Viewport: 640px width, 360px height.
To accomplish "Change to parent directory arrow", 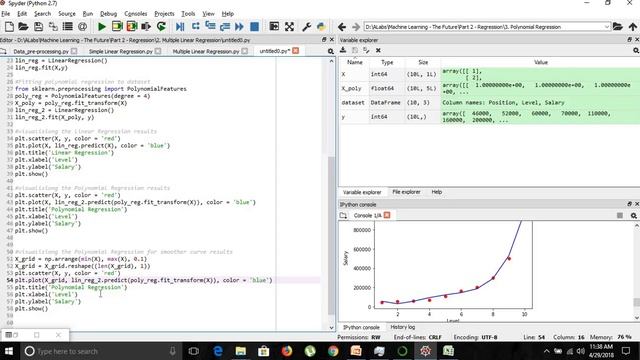I will 633,27.
